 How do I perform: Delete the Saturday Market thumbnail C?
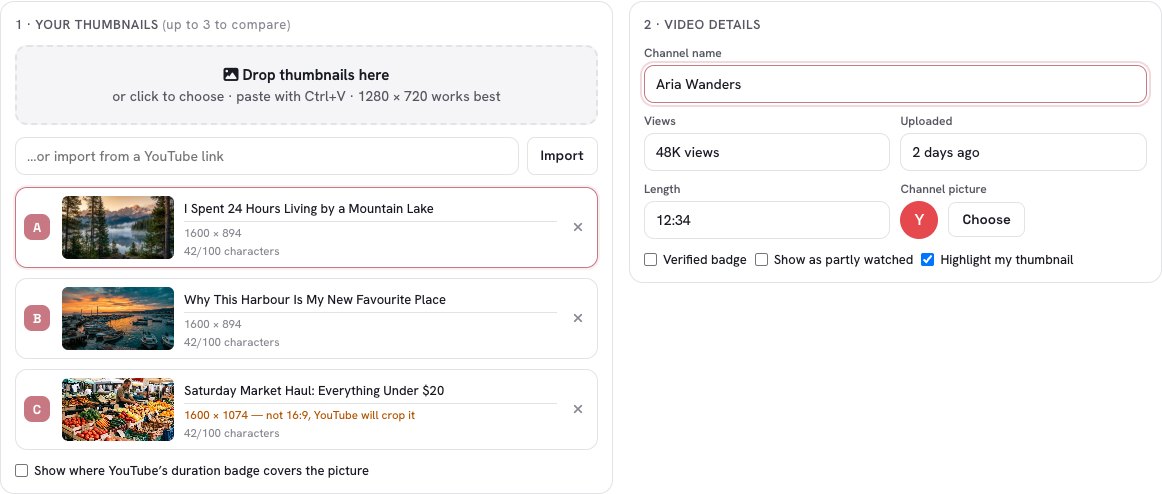[578, 410]
